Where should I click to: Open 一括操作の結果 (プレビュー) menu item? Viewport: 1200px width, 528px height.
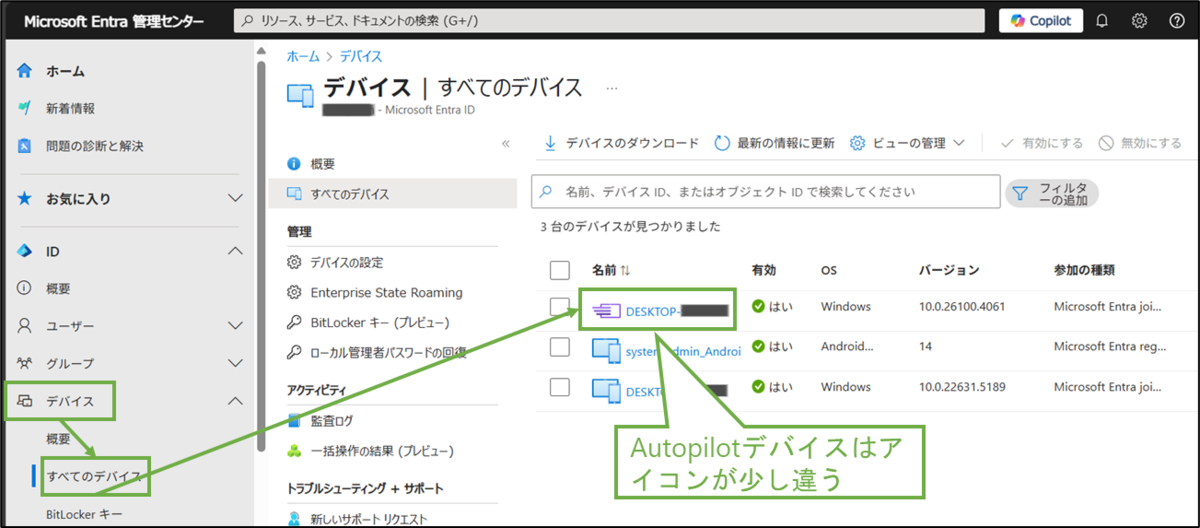(x=382, y=451)
